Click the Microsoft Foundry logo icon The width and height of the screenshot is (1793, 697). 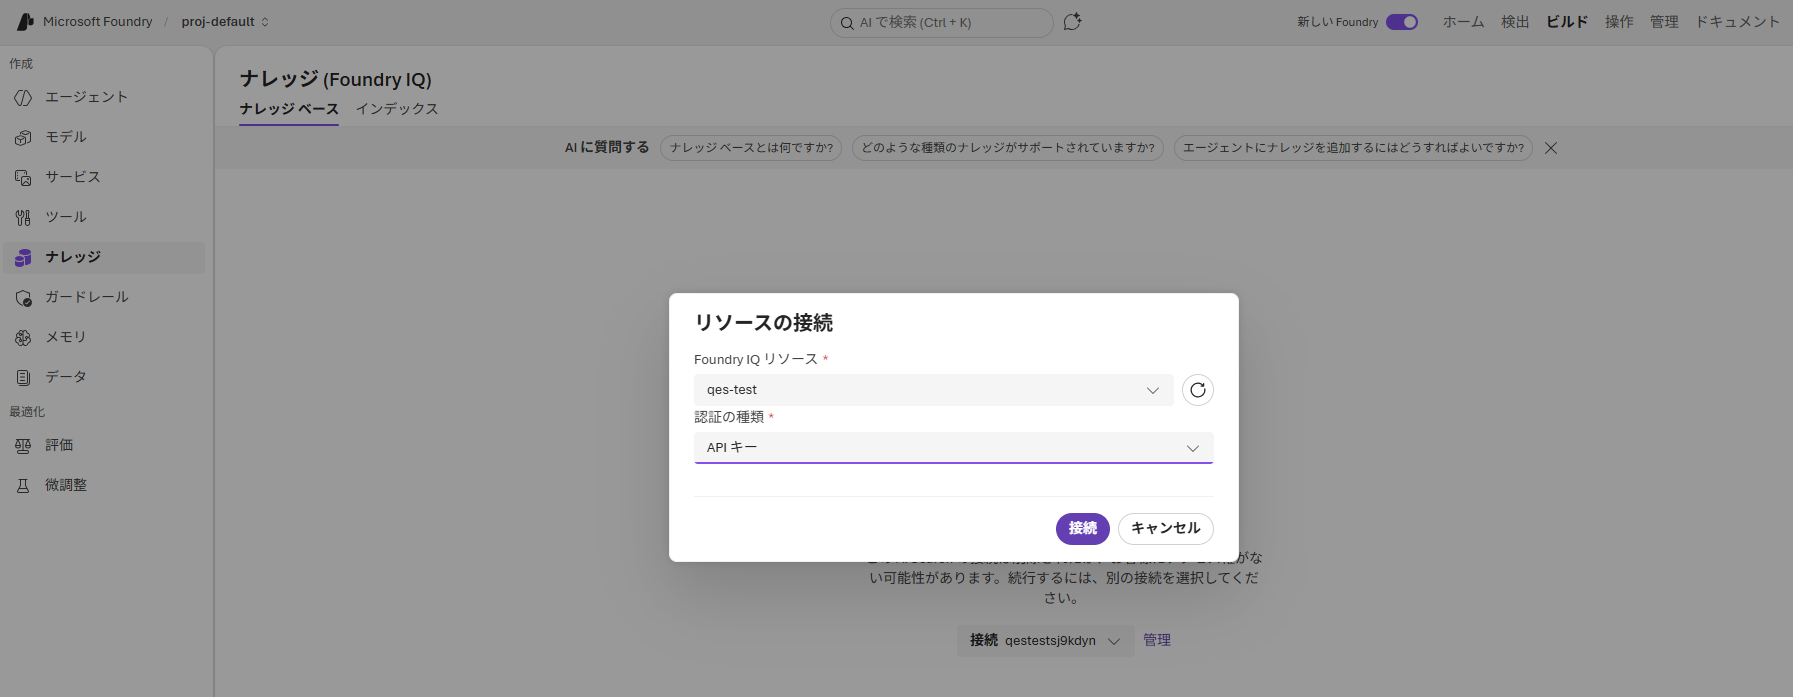(x=25, y=21)
